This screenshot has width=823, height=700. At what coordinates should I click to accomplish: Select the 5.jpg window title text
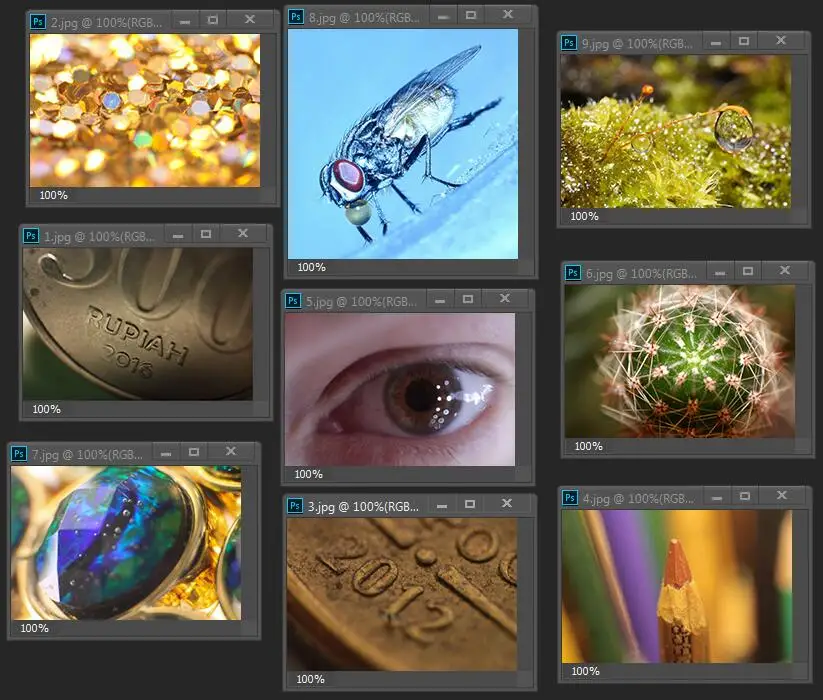click(x=361, y=302)
